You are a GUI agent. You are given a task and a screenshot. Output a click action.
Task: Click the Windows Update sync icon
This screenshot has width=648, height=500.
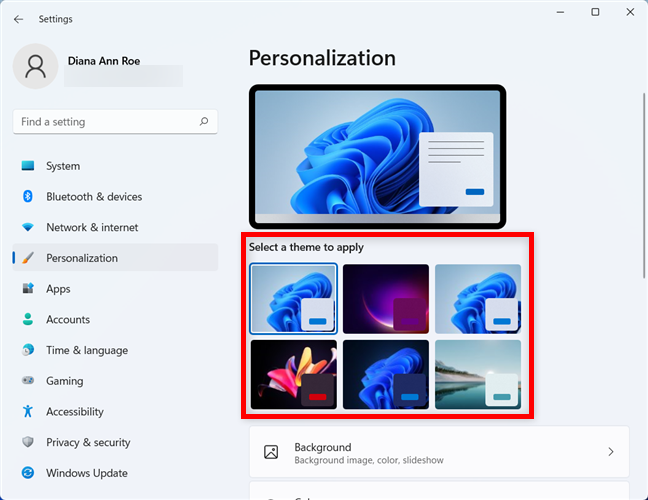point(28,472)
